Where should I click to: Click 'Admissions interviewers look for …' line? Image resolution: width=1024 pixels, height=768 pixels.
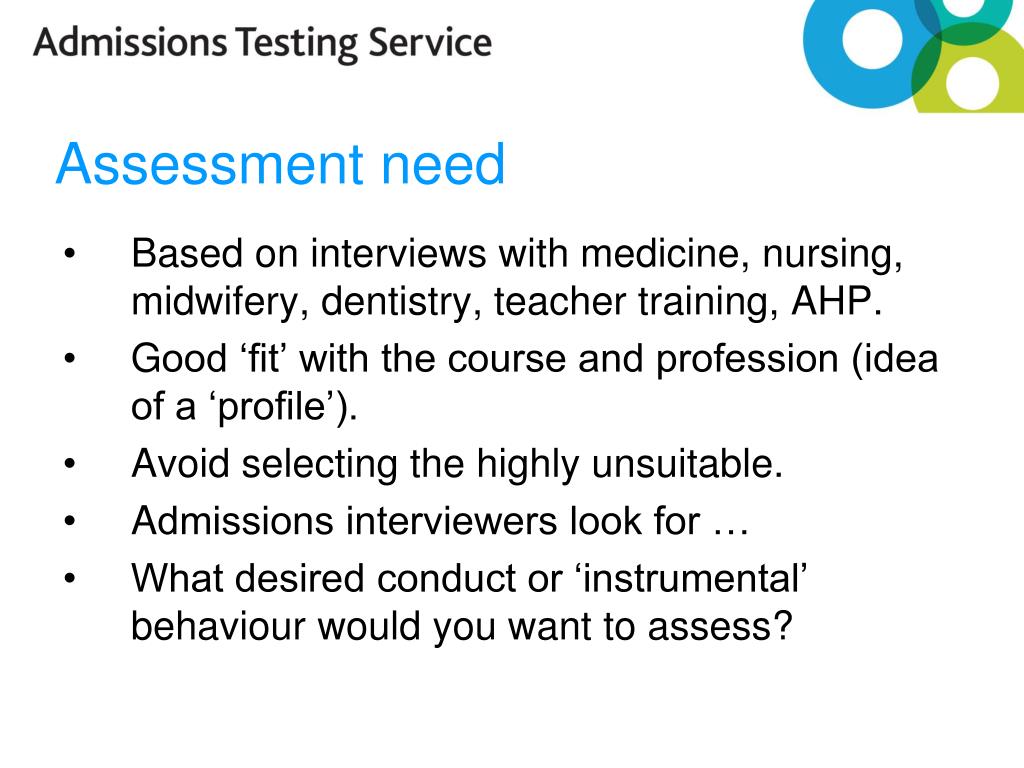(x=440, y=521)
